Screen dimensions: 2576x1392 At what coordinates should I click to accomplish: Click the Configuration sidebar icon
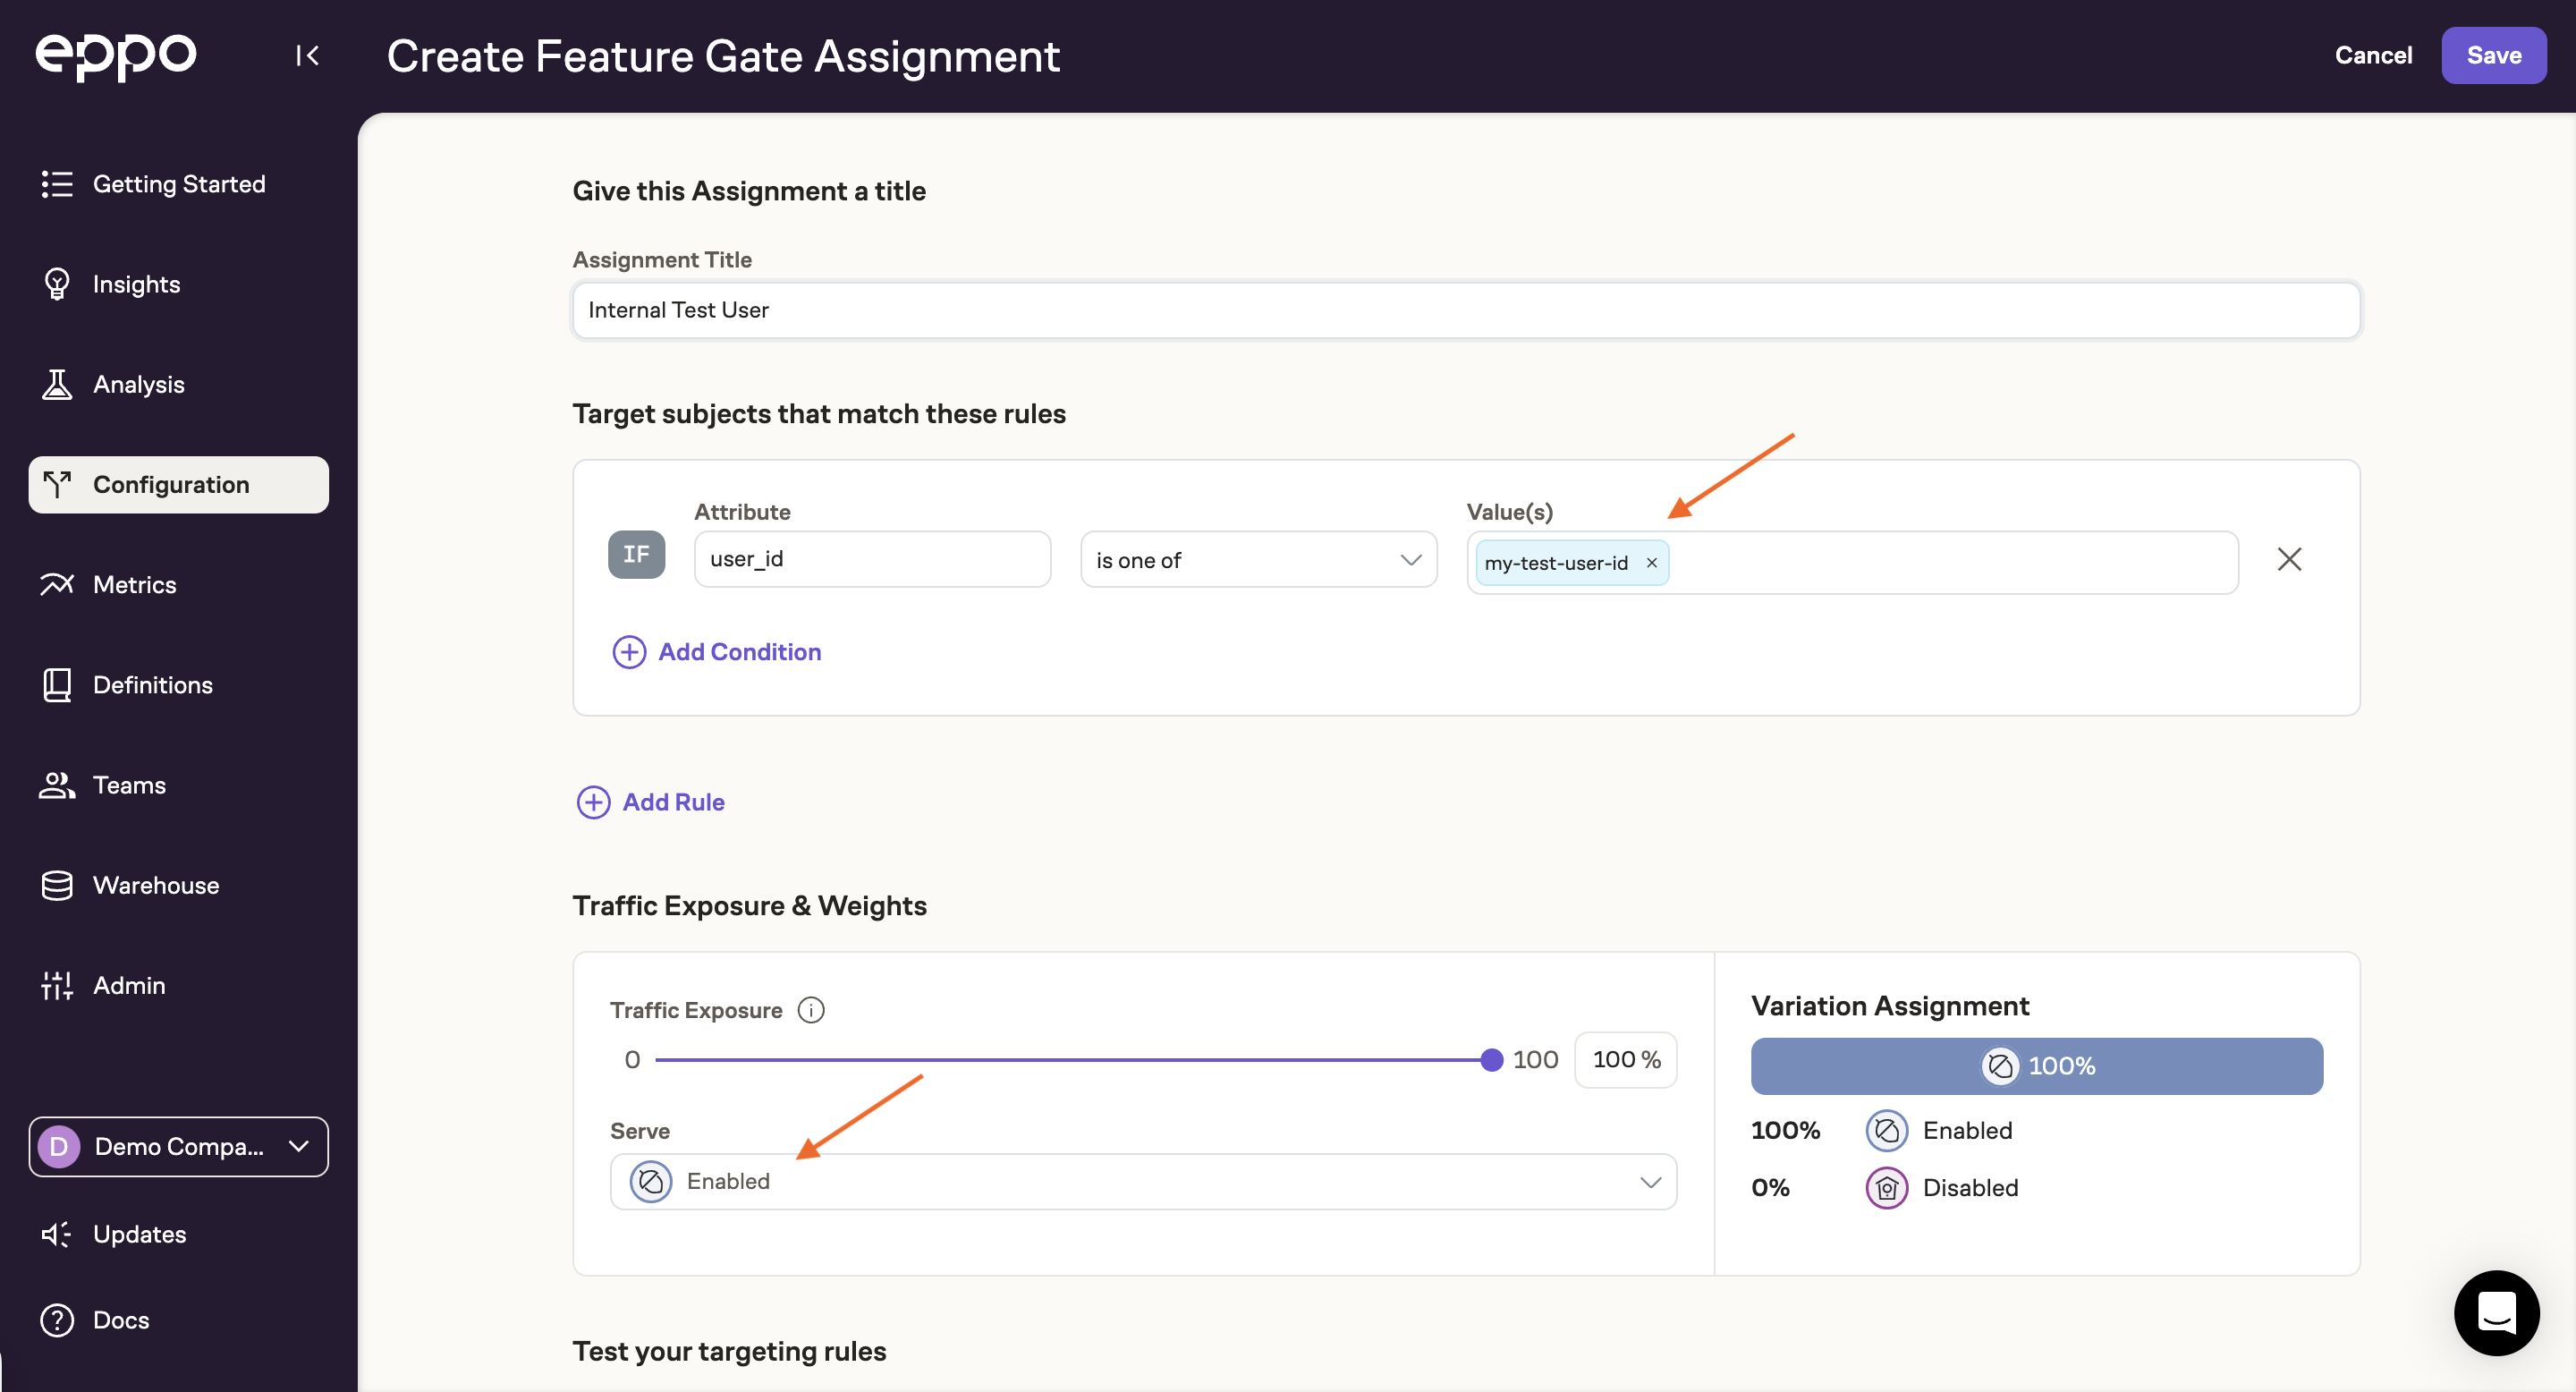pos(58,483)
